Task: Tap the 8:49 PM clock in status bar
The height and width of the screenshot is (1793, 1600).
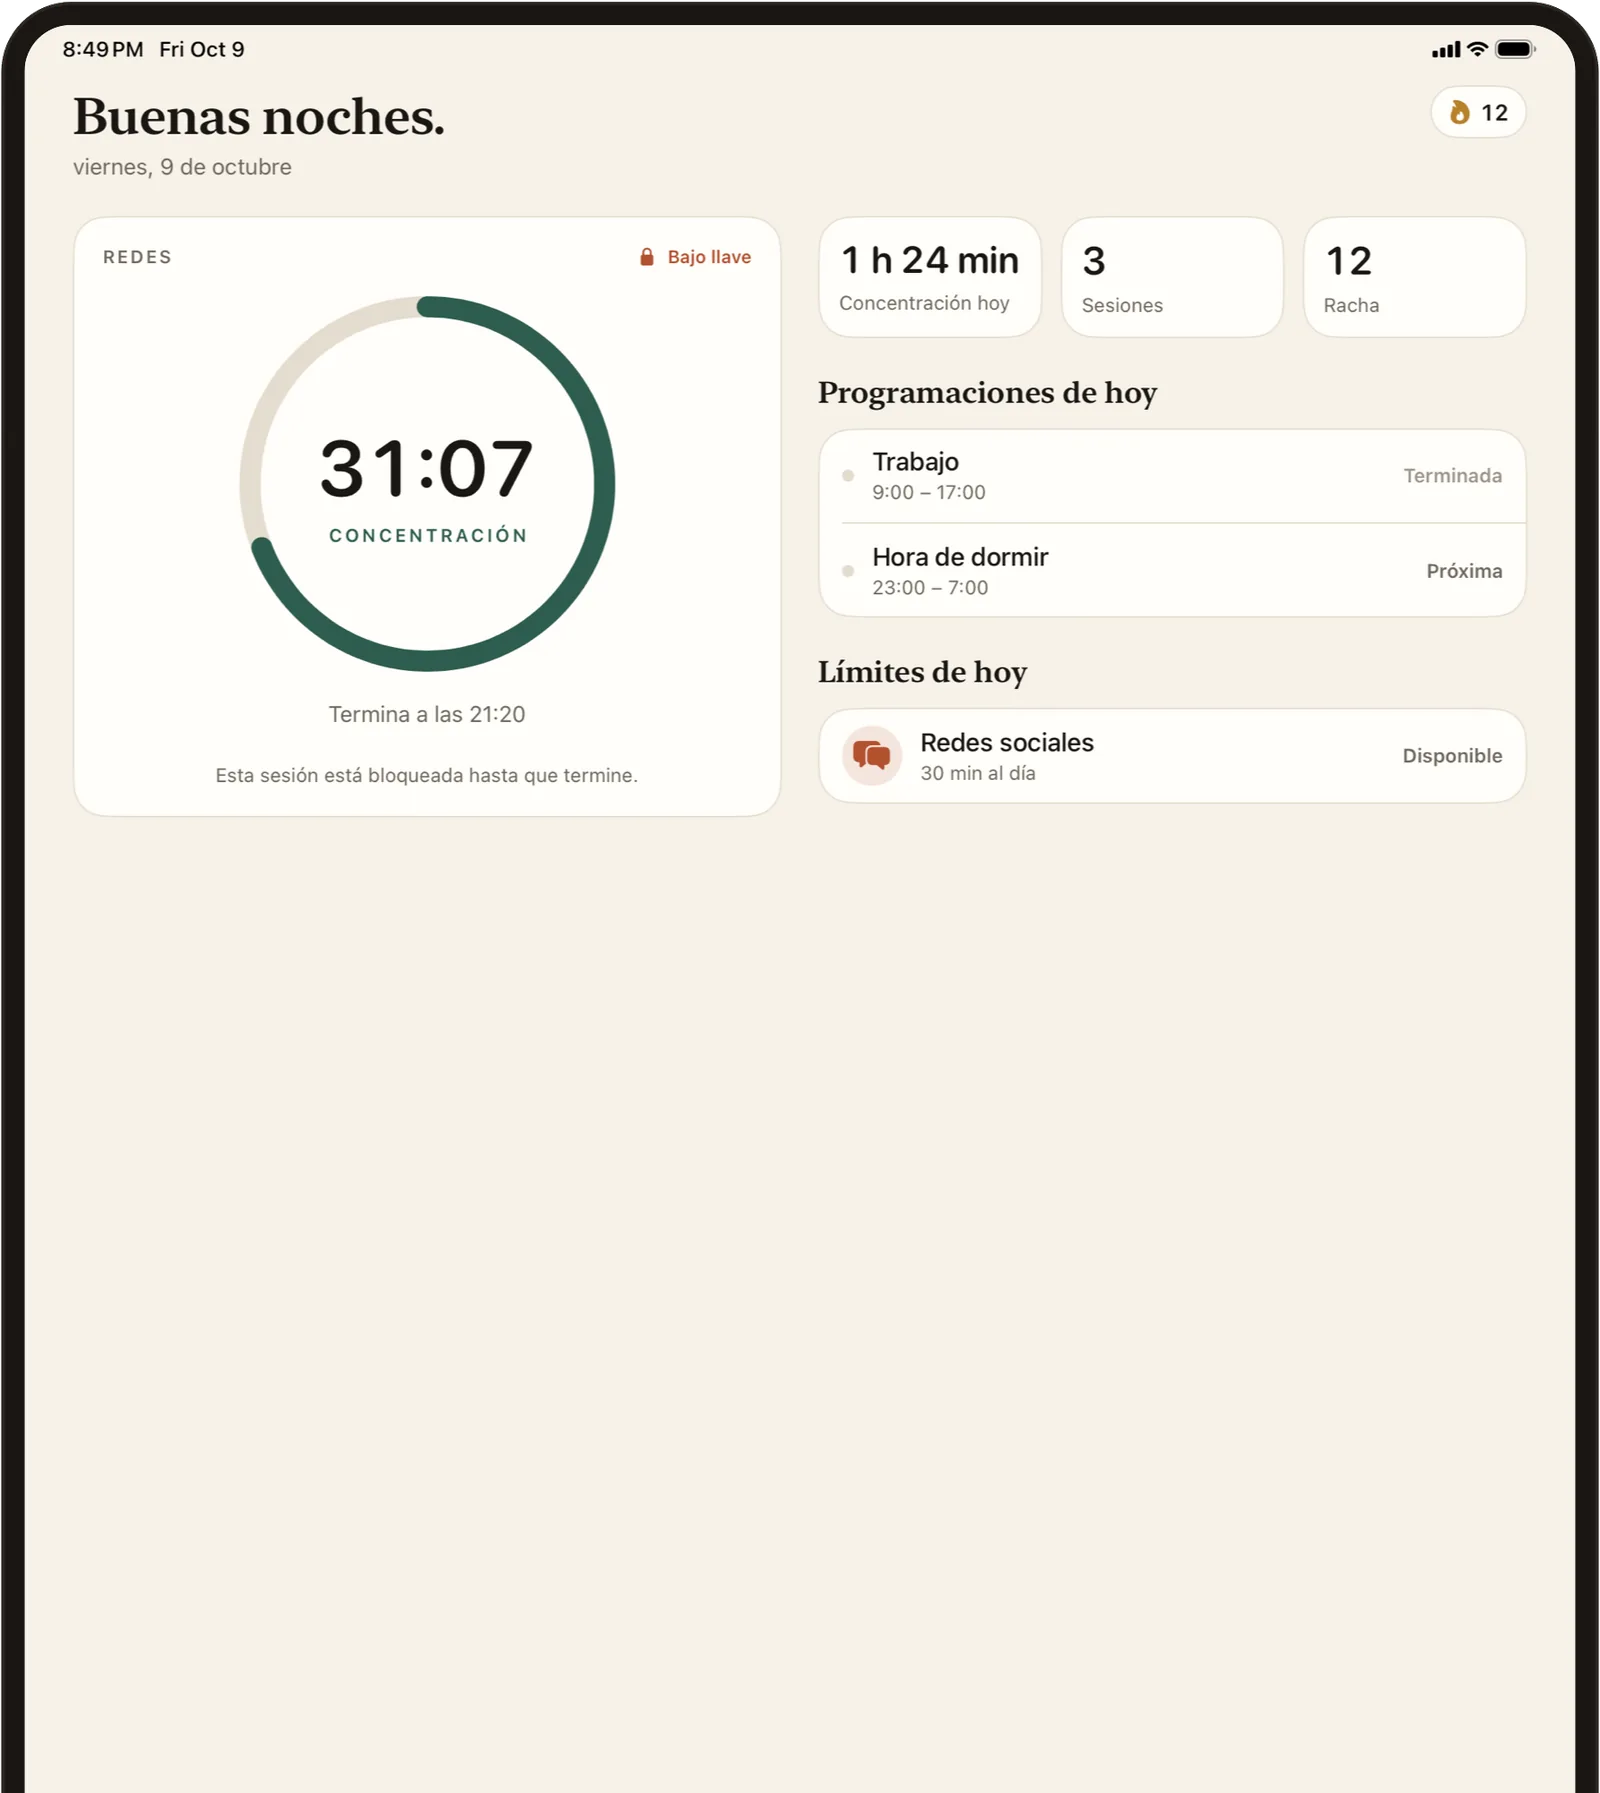Action: (103, 49)
